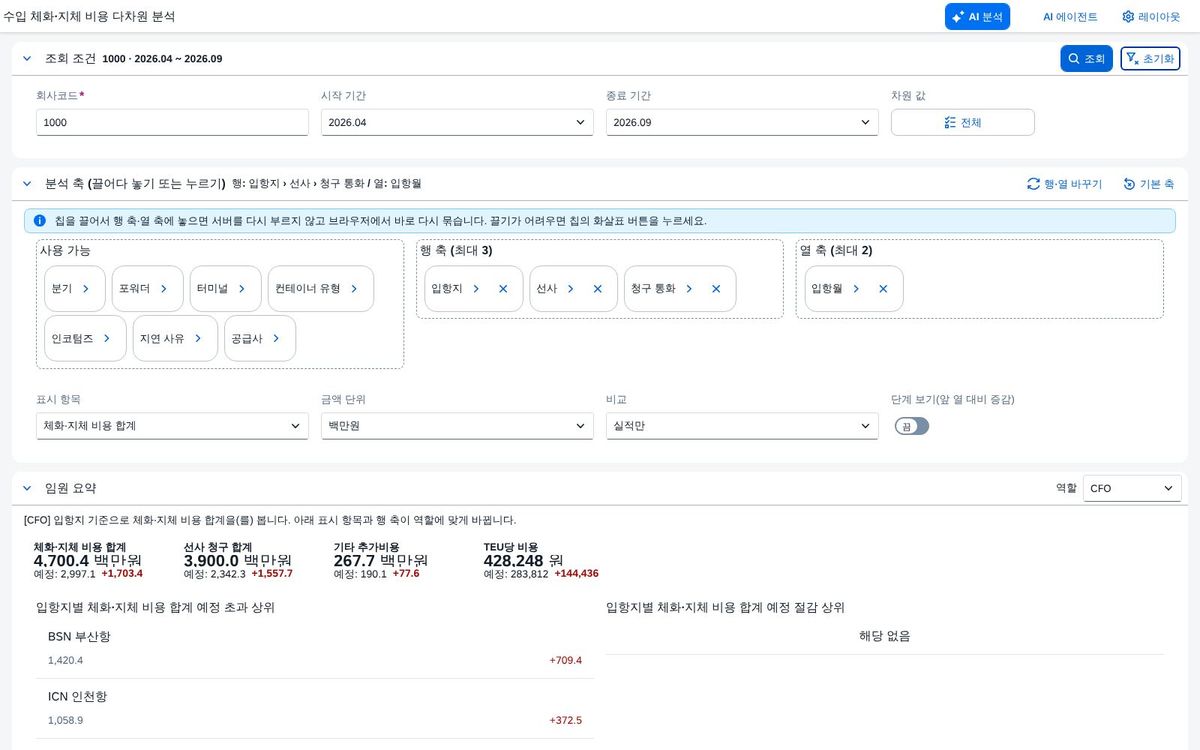
Task: Click the 초기화 filter reset button
Action: click(1150, 59)
